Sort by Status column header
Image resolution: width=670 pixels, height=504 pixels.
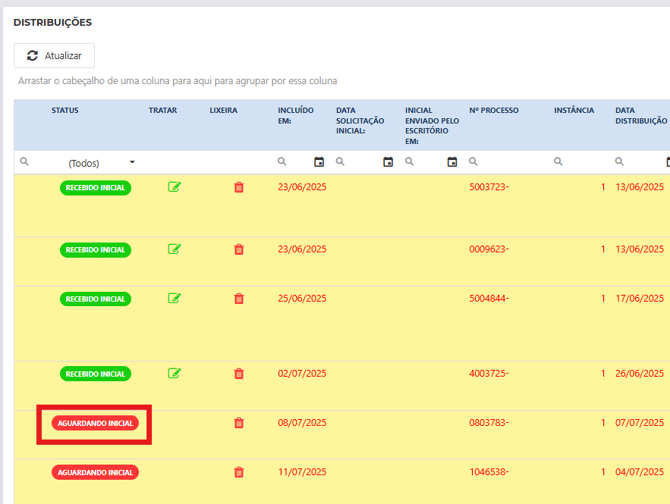(65, 110)
